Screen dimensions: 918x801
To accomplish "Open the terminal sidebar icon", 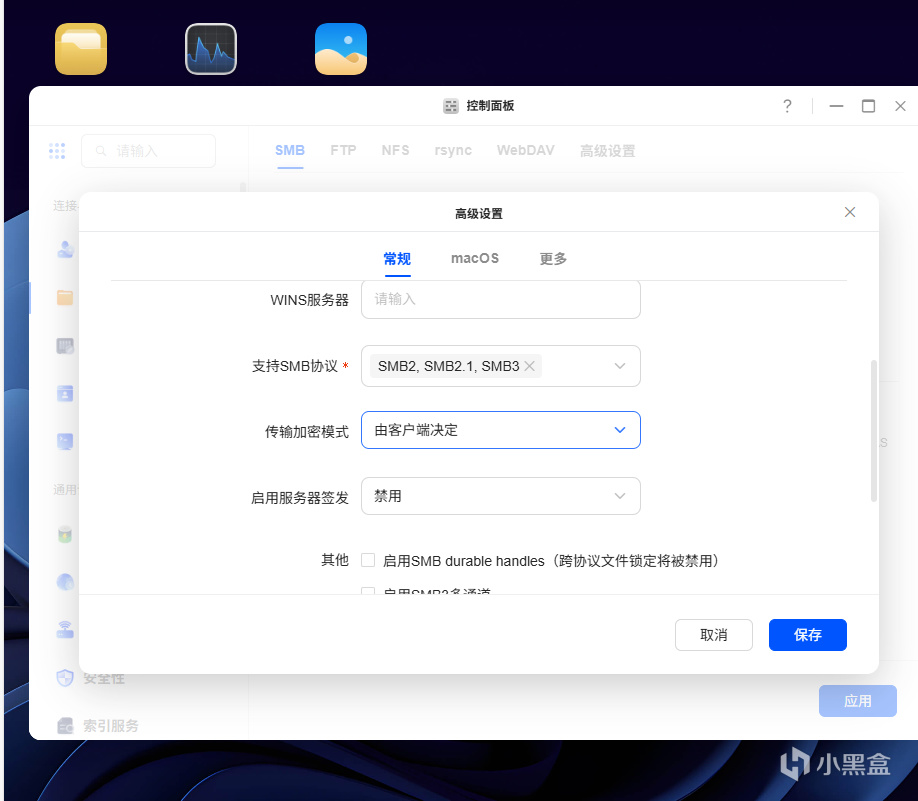I will point(65,441).
